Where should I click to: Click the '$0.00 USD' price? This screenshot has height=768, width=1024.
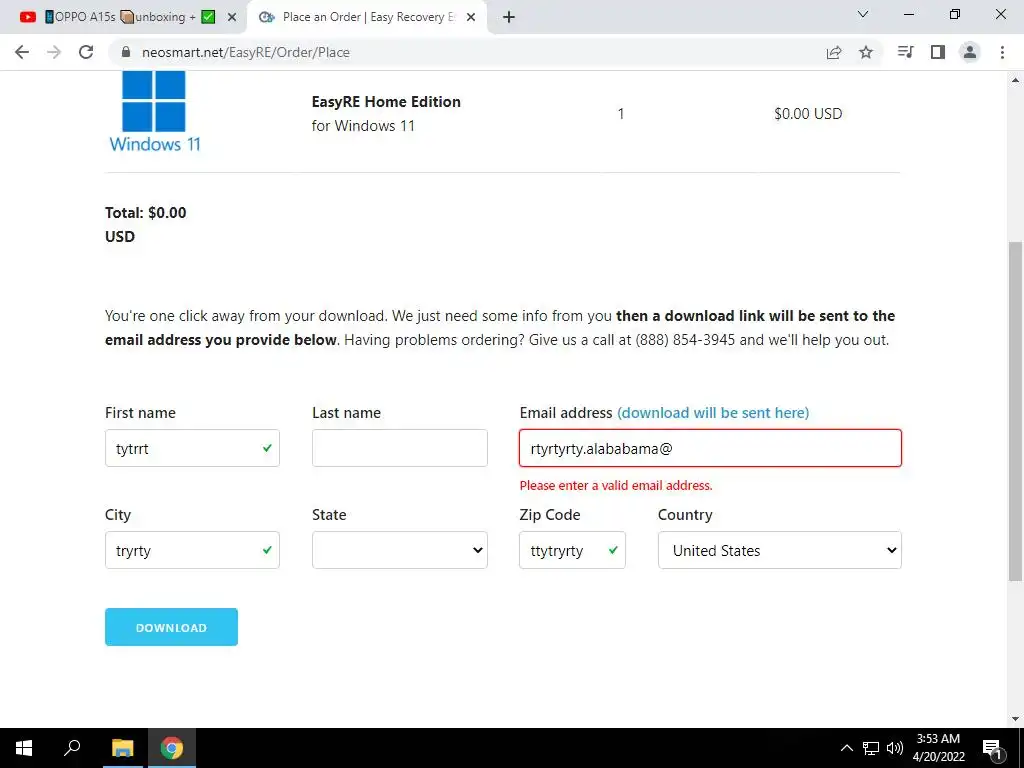pyautogui.click(x=808, y=114)
